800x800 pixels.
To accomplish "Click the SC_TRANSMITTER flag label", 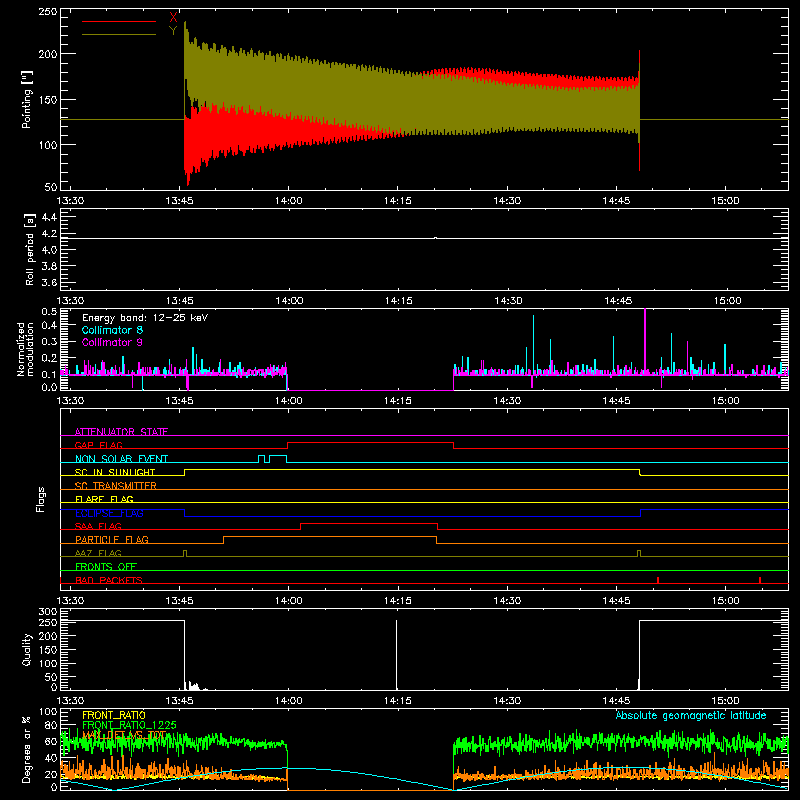I will pos(116,485).
